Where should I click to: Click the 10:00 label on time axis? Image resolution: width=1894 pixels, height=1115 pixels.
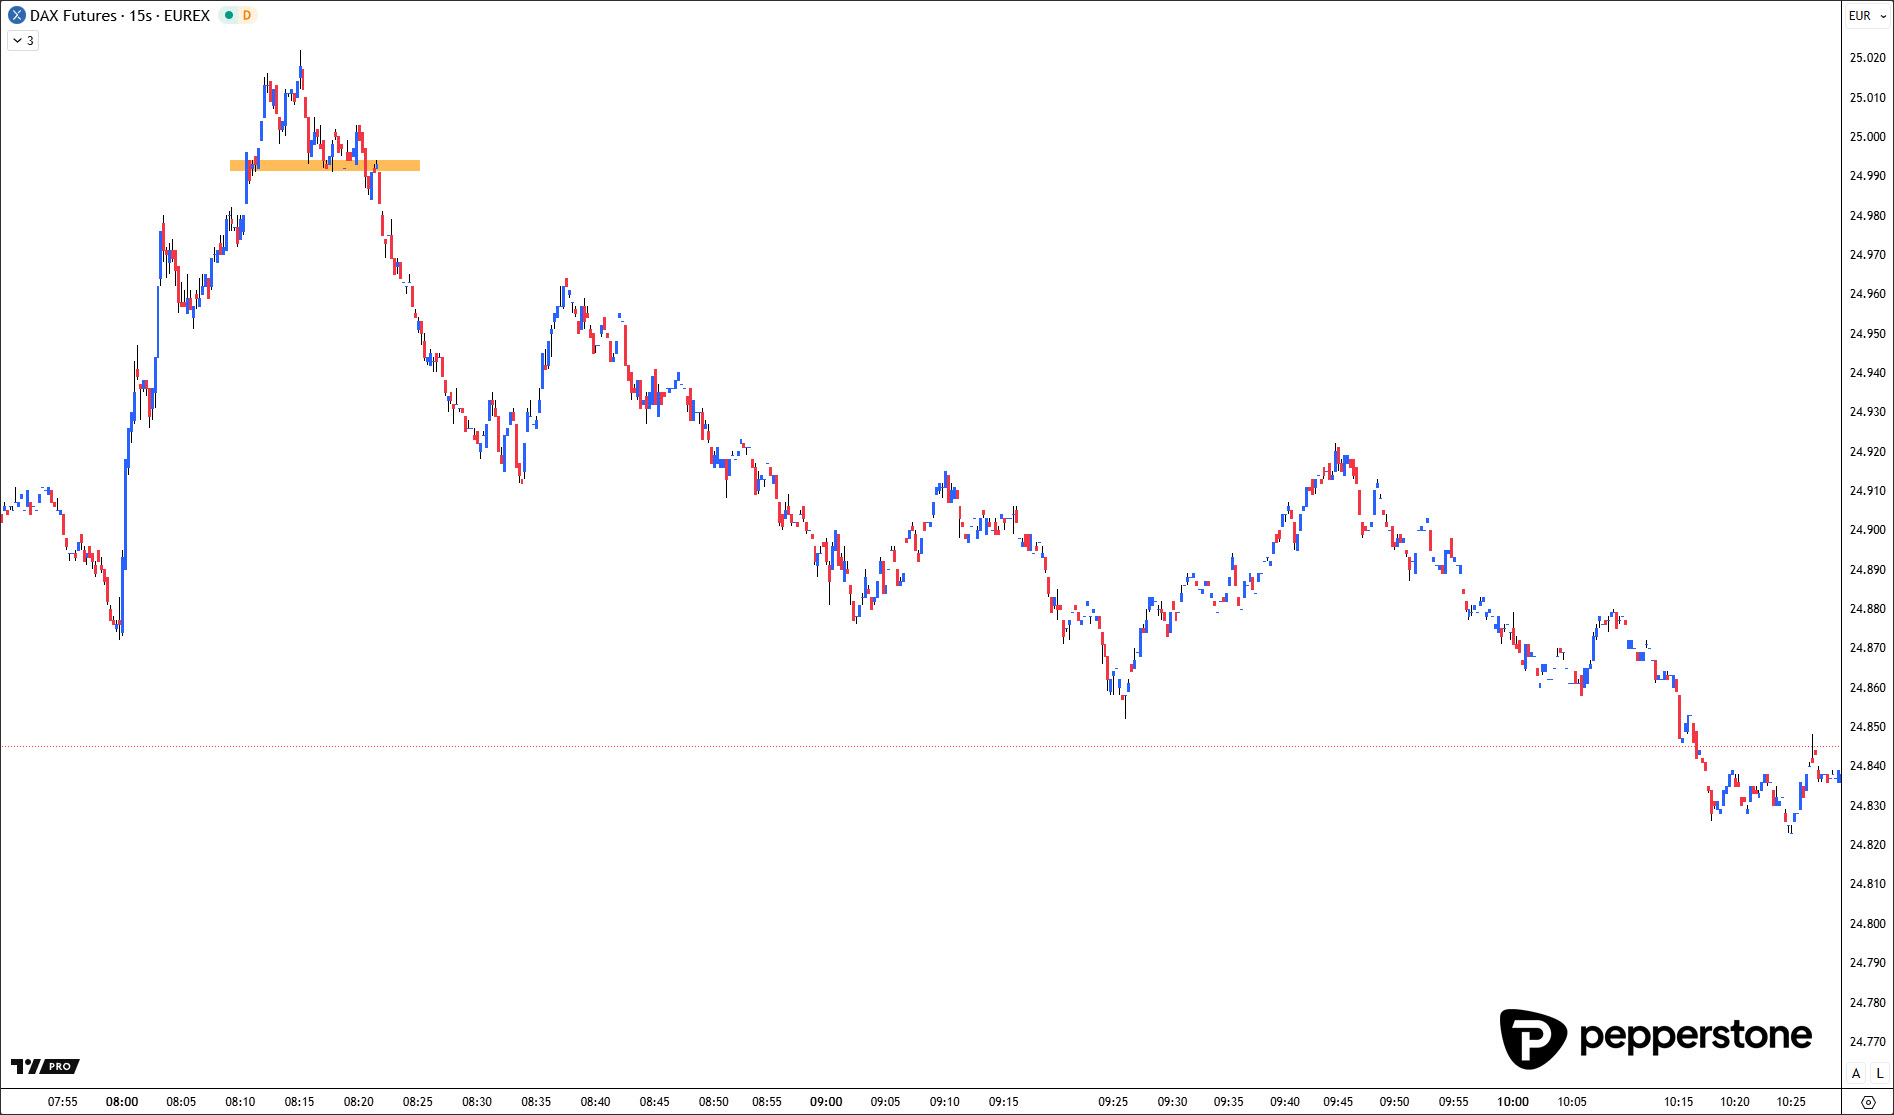1512,1102
